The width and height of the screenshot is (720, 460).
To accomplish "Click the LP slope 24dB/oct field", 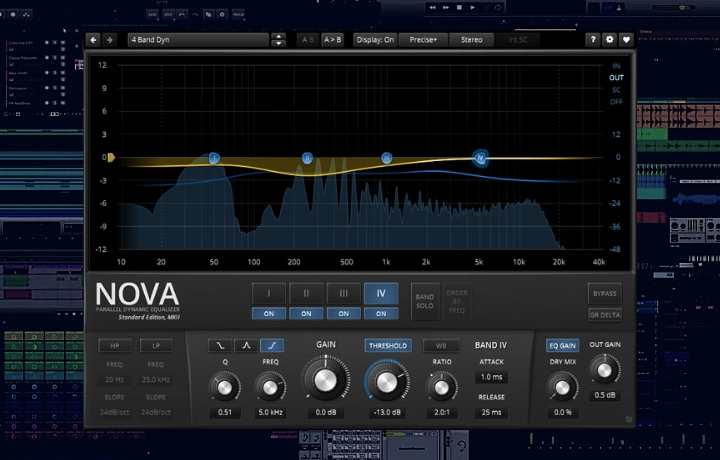I will pyautogui.click(x=156, y=412).
